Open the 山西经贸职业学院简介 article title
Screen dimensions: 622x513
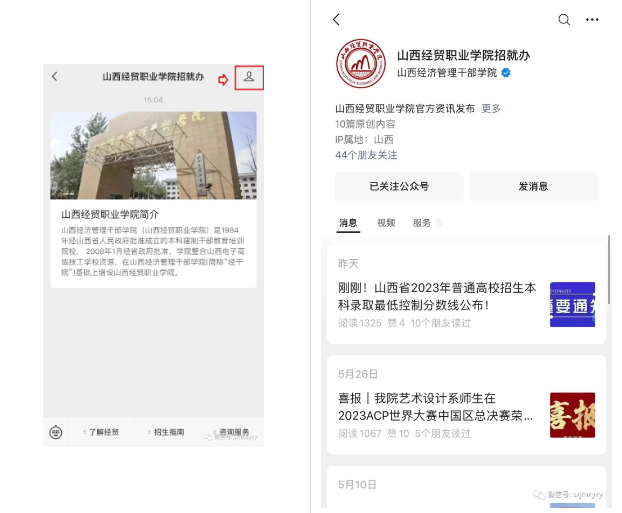pyautogui.click(x=110, y=215)
